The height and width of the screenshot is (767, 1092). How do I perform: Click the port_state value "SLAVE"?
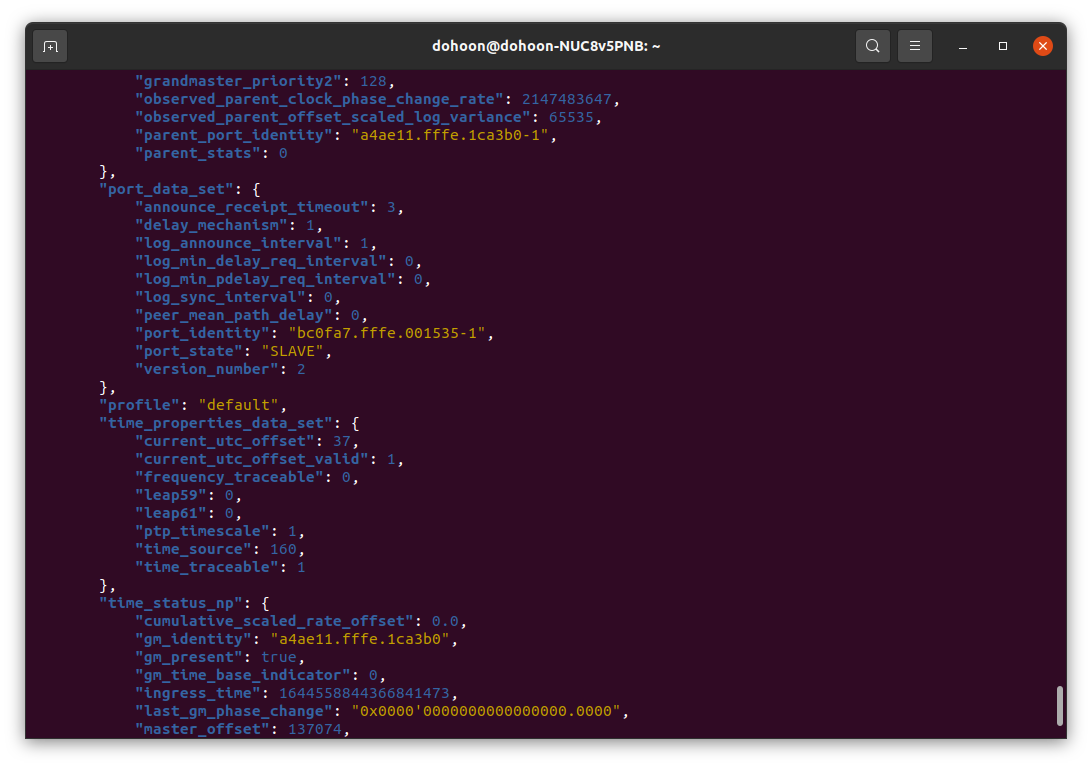coord(295,350)
